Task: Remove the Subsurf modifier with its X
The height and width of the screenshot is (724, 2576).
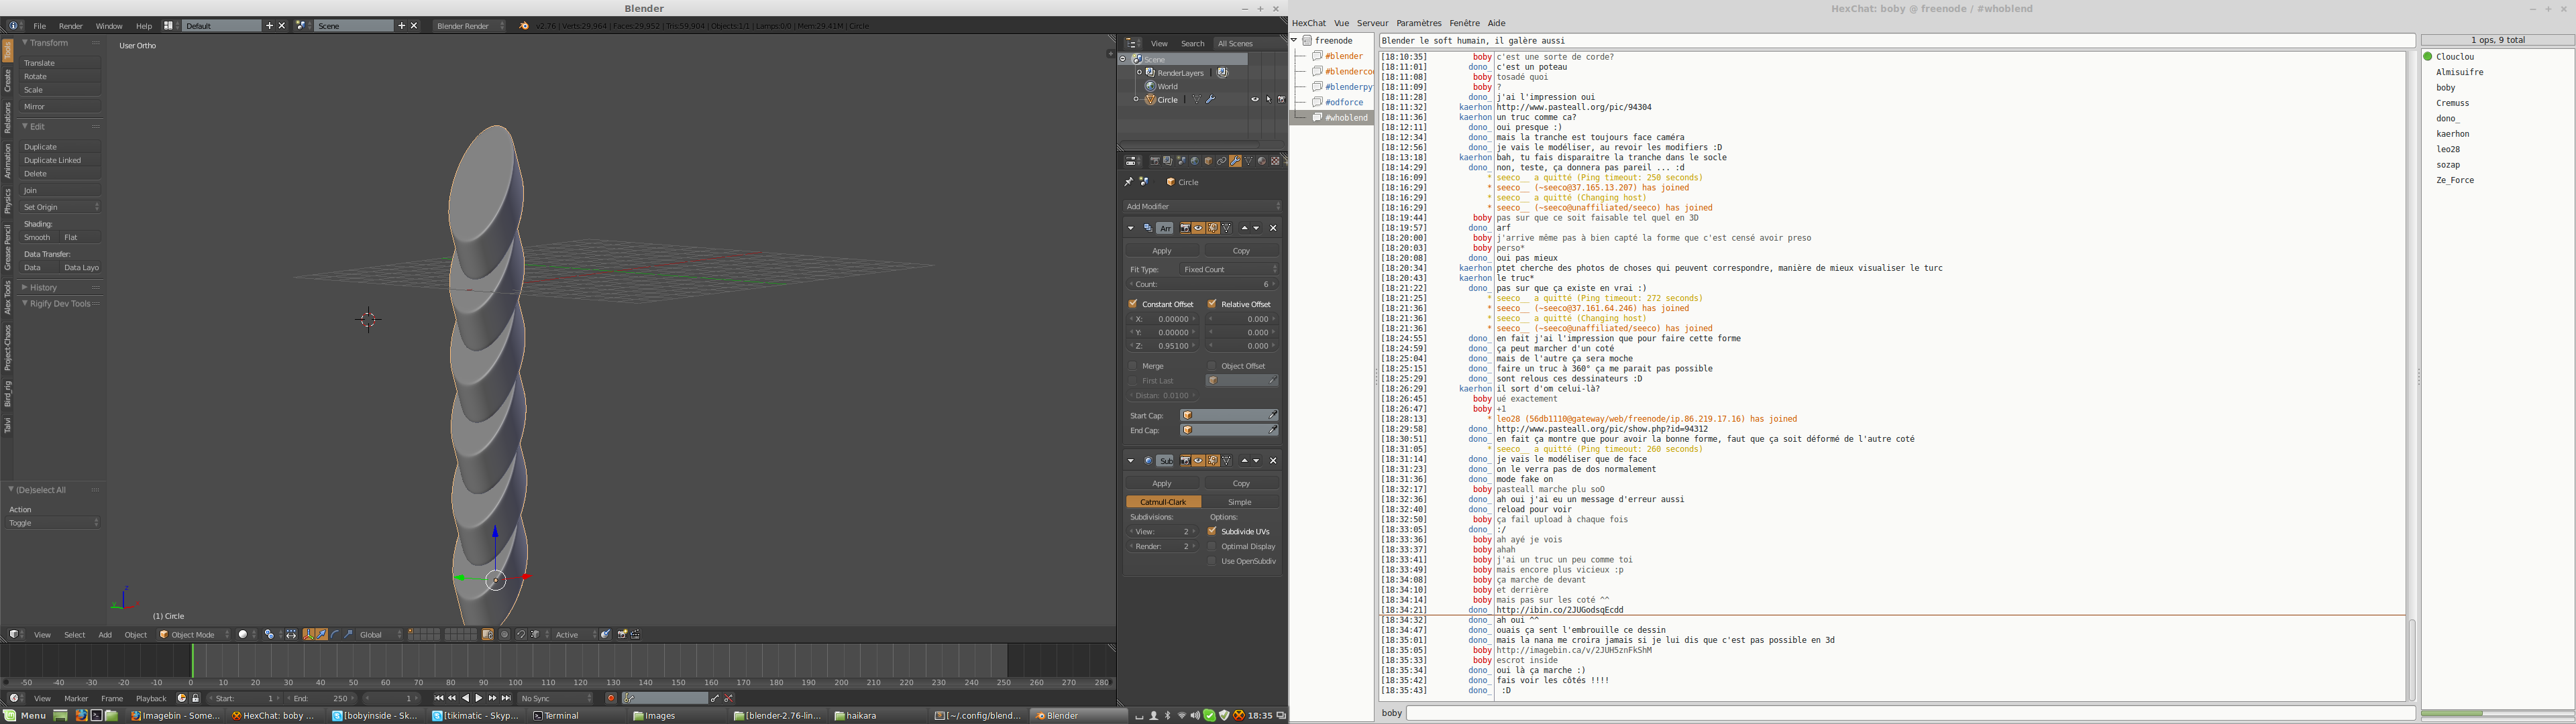Action: [1273, 461]
